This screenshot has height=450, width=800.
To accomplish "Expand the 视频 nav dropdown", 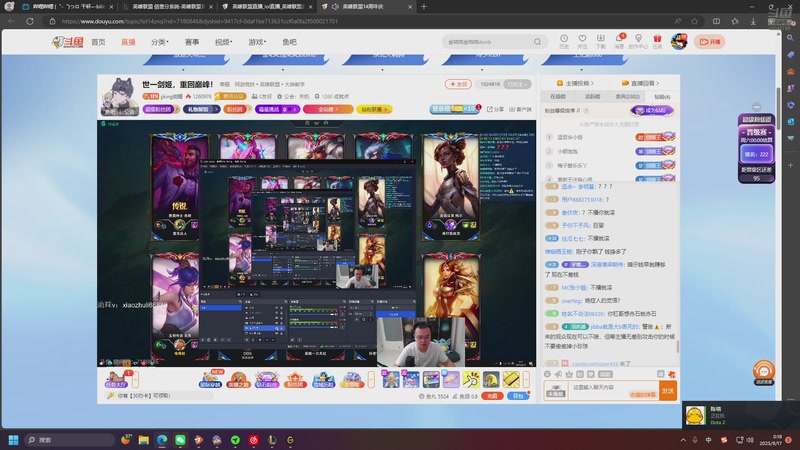I will [x=223, y=42].
